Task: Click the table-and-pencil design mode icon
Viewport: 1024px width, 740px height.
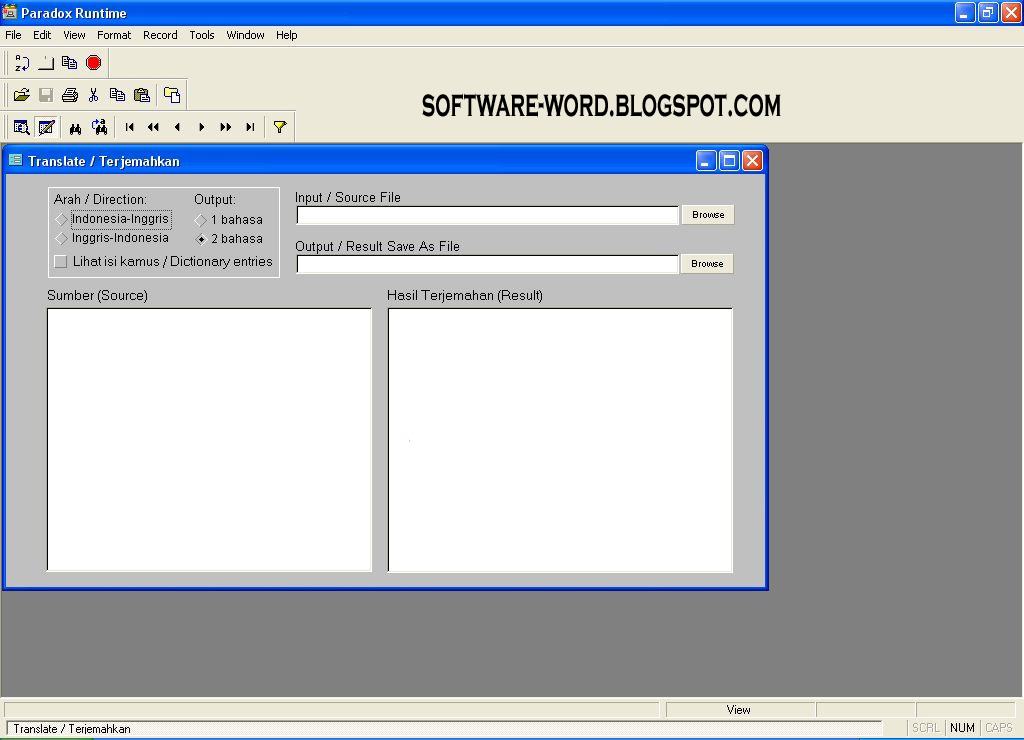Action: (46, 127)
